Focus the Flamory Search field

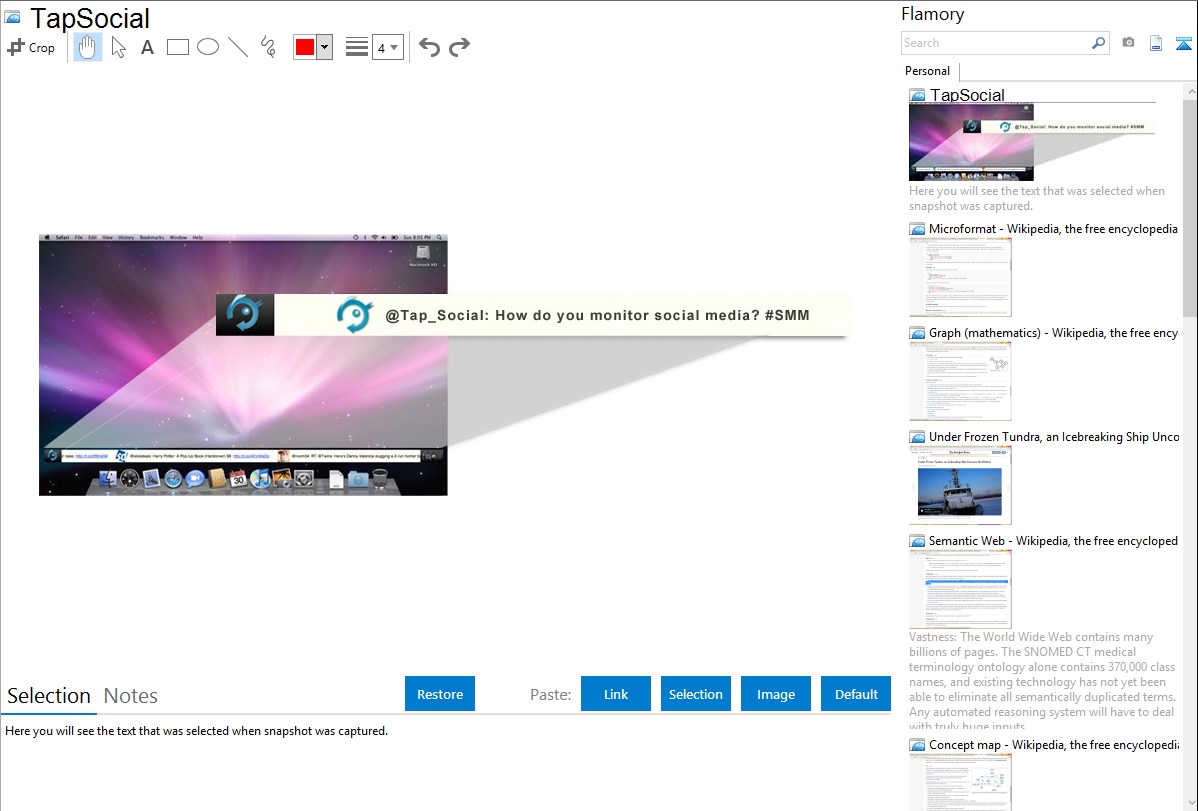(995, 43)
